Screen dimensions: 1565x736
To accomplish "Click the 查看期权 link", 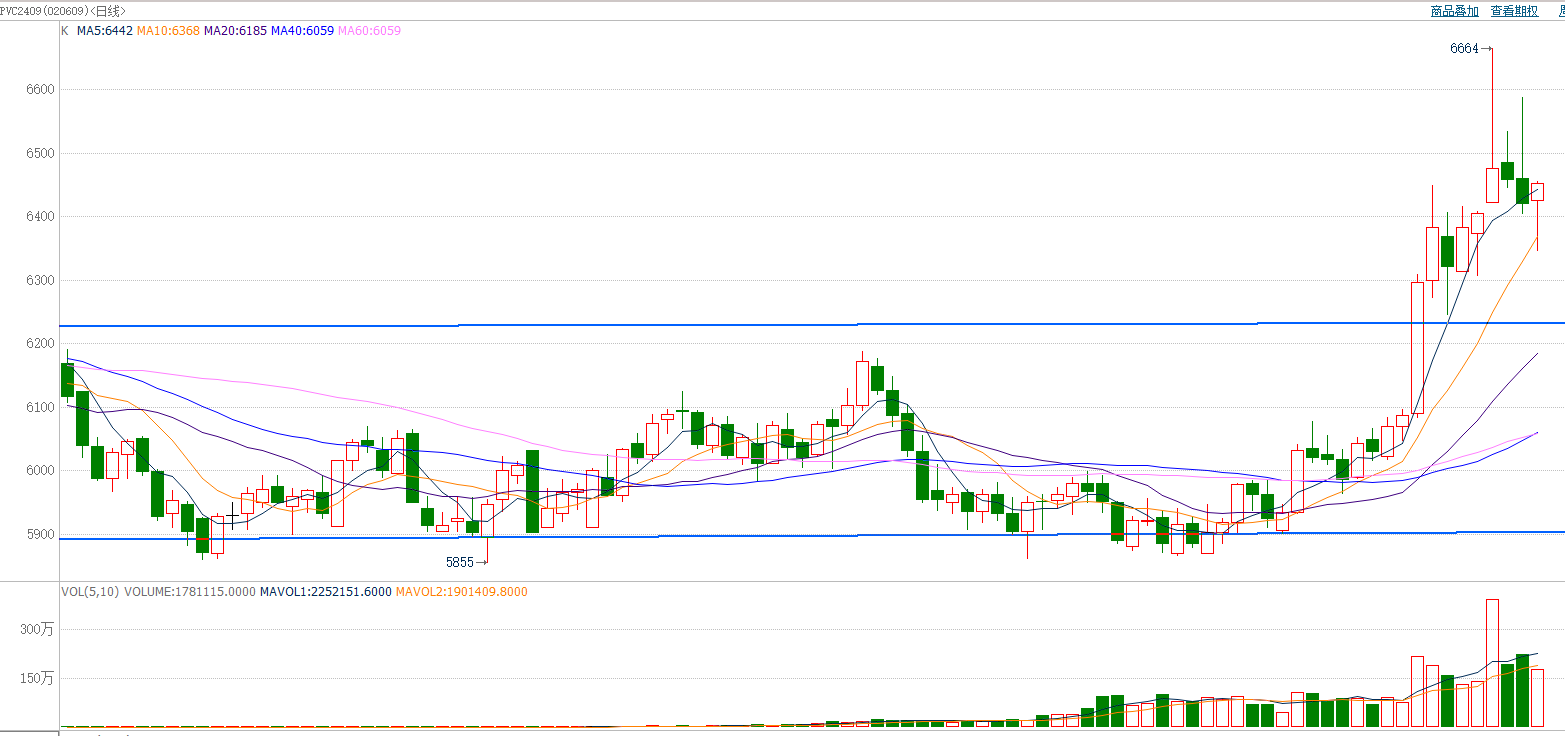I will pos(1514,11).
